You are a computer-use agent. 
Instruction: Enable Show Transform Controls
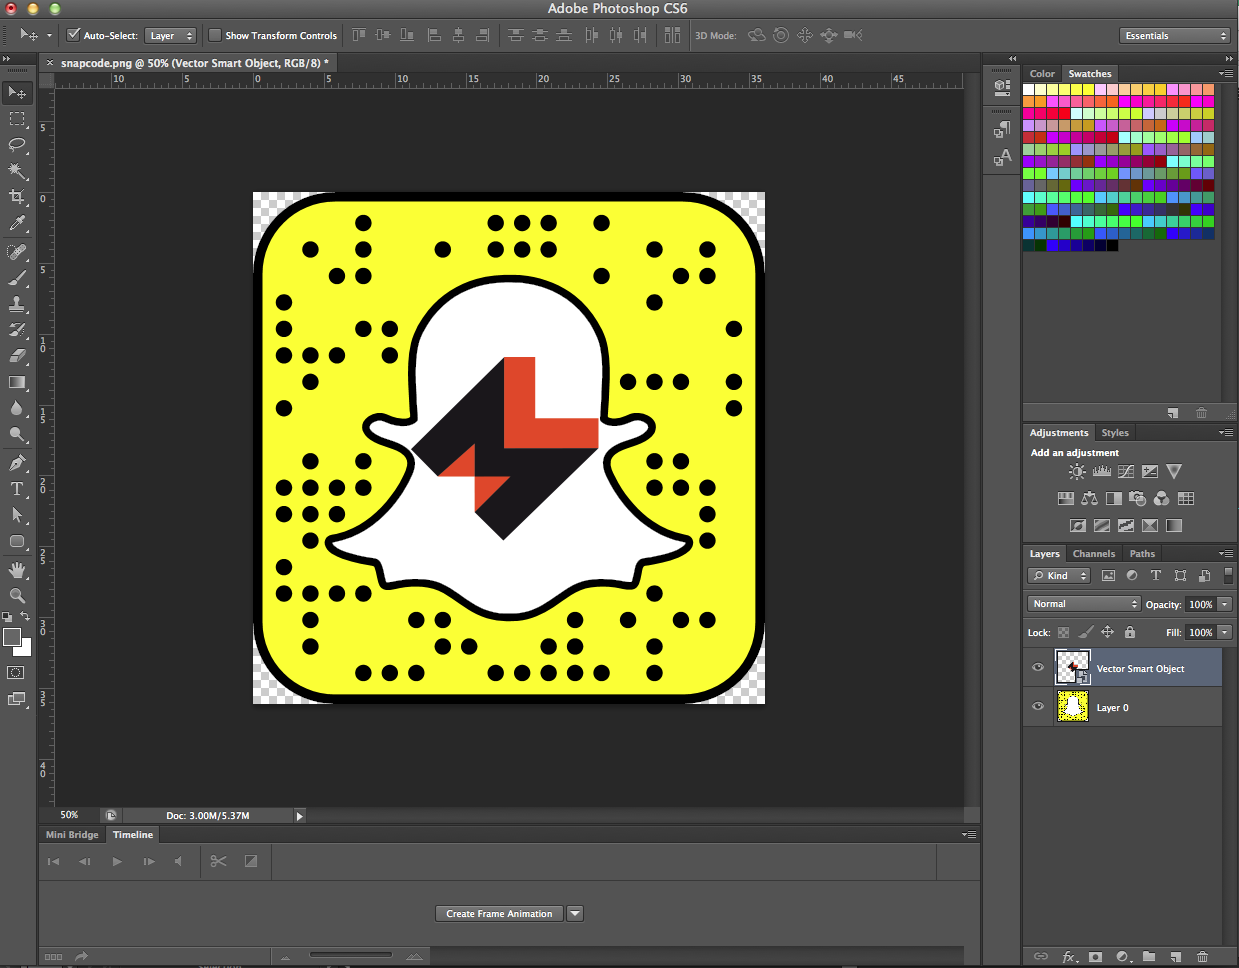point(214,34)
